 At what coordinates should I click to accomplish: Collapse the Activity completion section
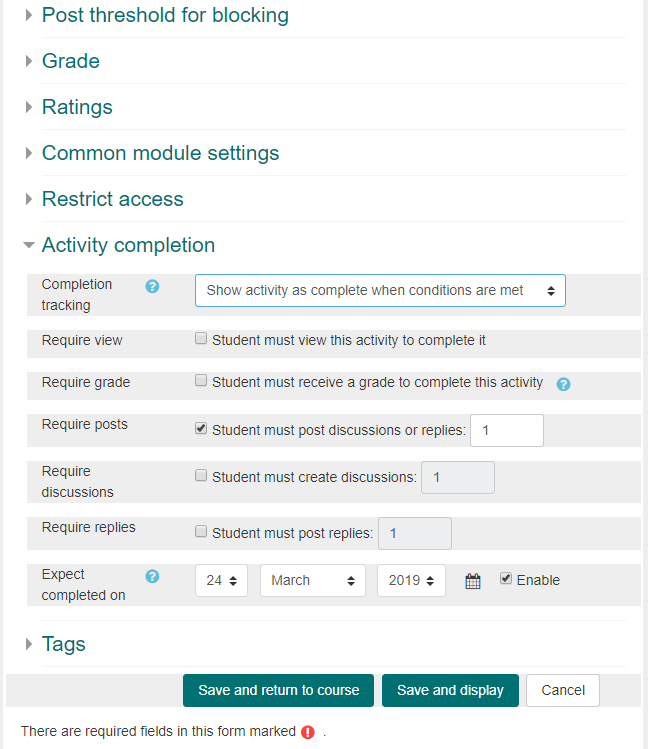click(128, 245)
